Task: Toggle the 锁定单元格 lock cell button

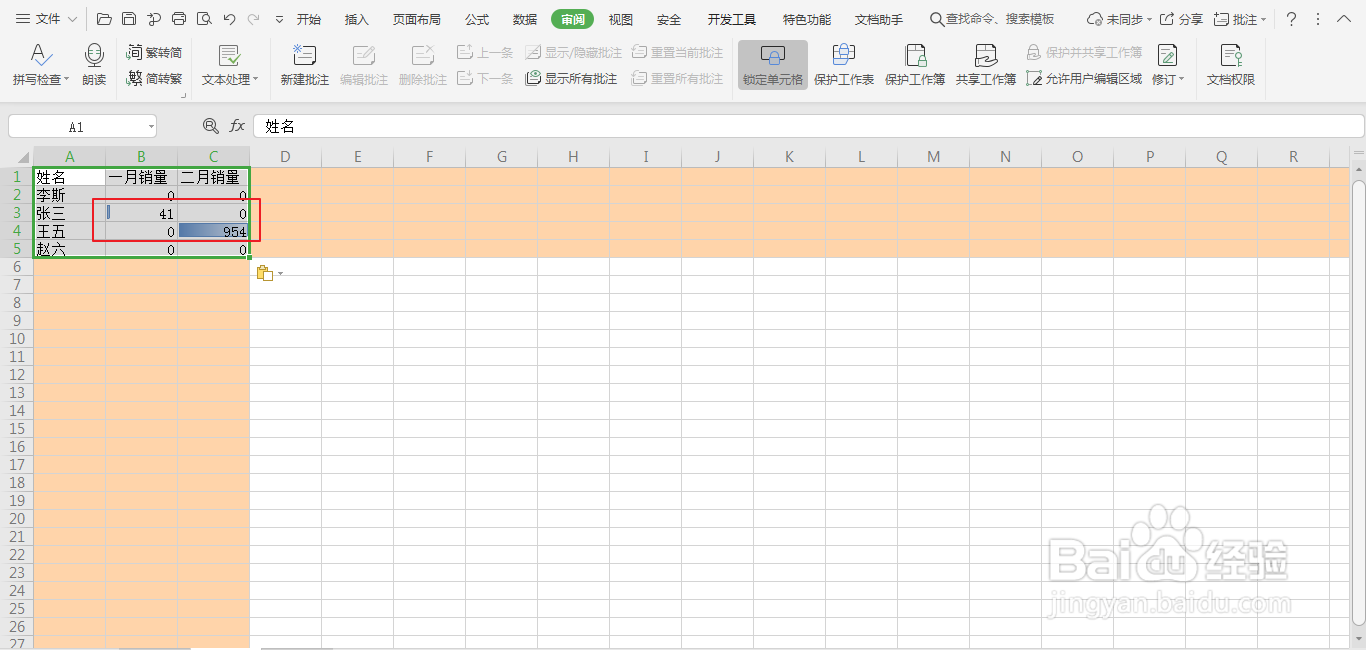Action: pos(772,66)
